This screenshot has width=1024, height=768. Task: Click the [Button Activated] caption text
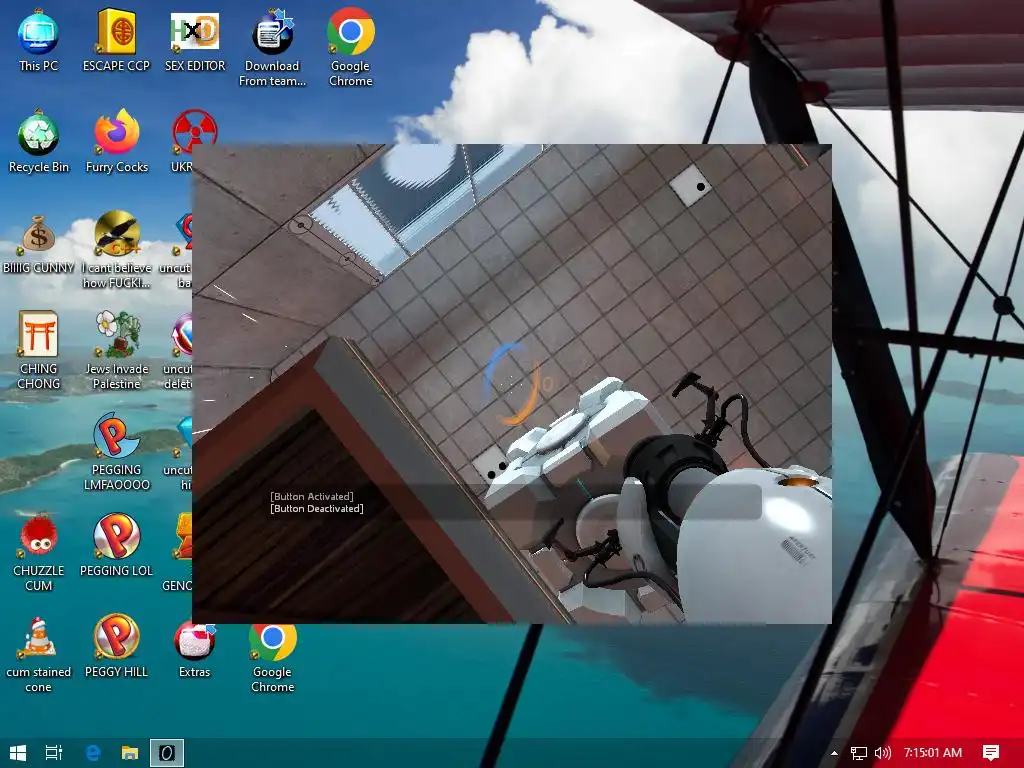click(x=312, y=496)
